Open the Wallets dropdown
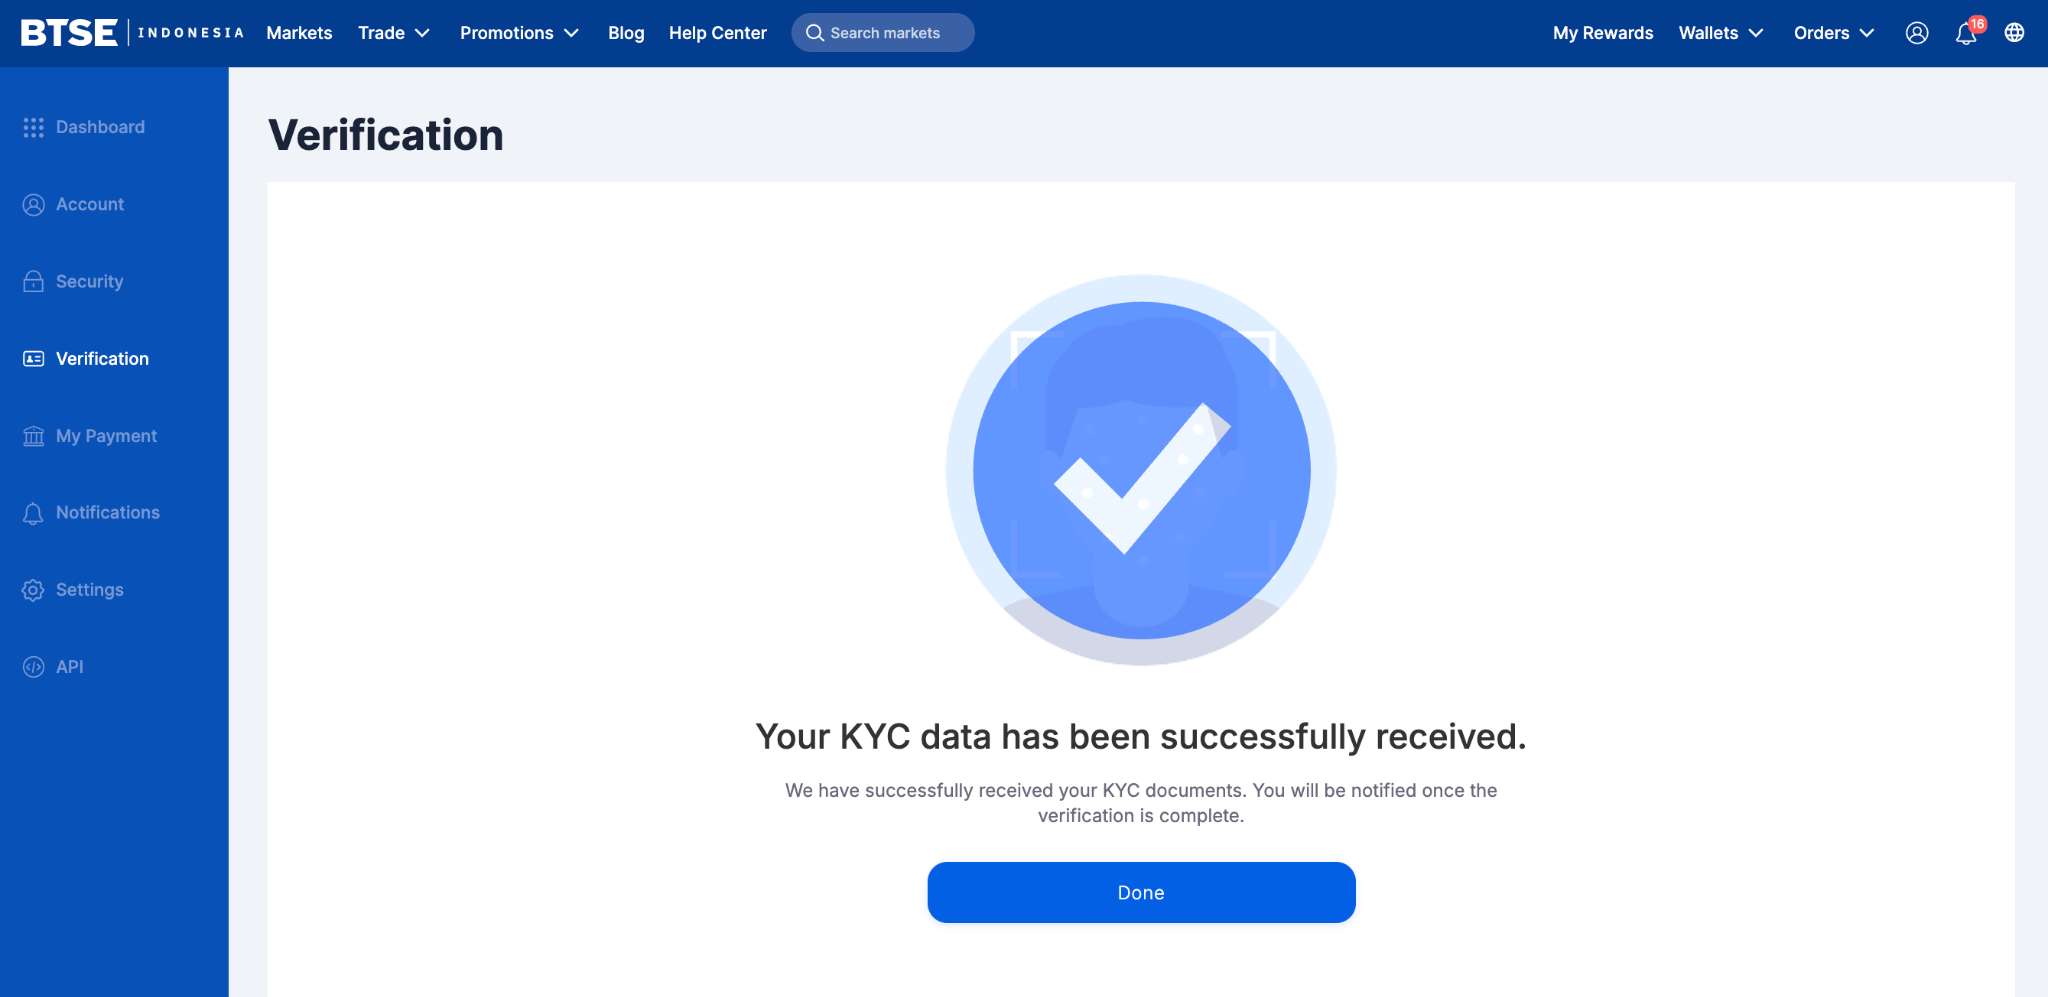Screen dimensions: 2048x997 [1721, 33]
